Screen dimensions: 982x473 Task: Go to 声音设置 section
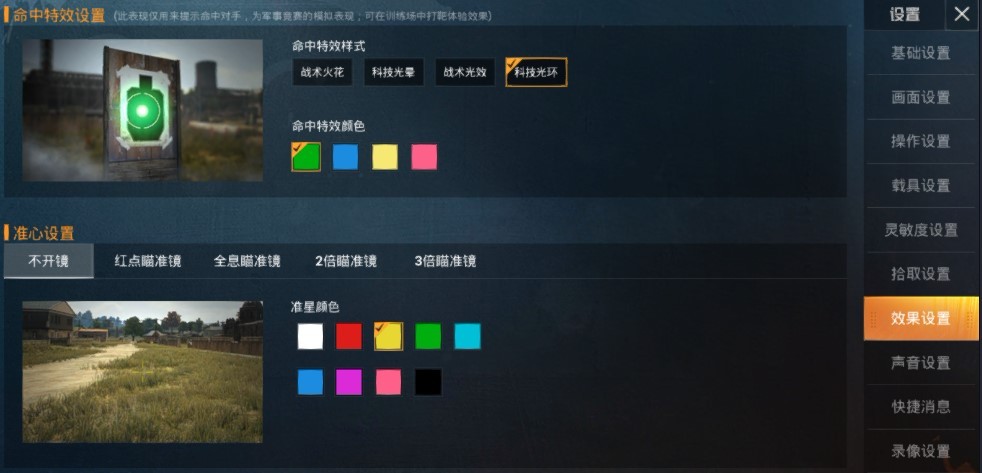tap(921, 363)
